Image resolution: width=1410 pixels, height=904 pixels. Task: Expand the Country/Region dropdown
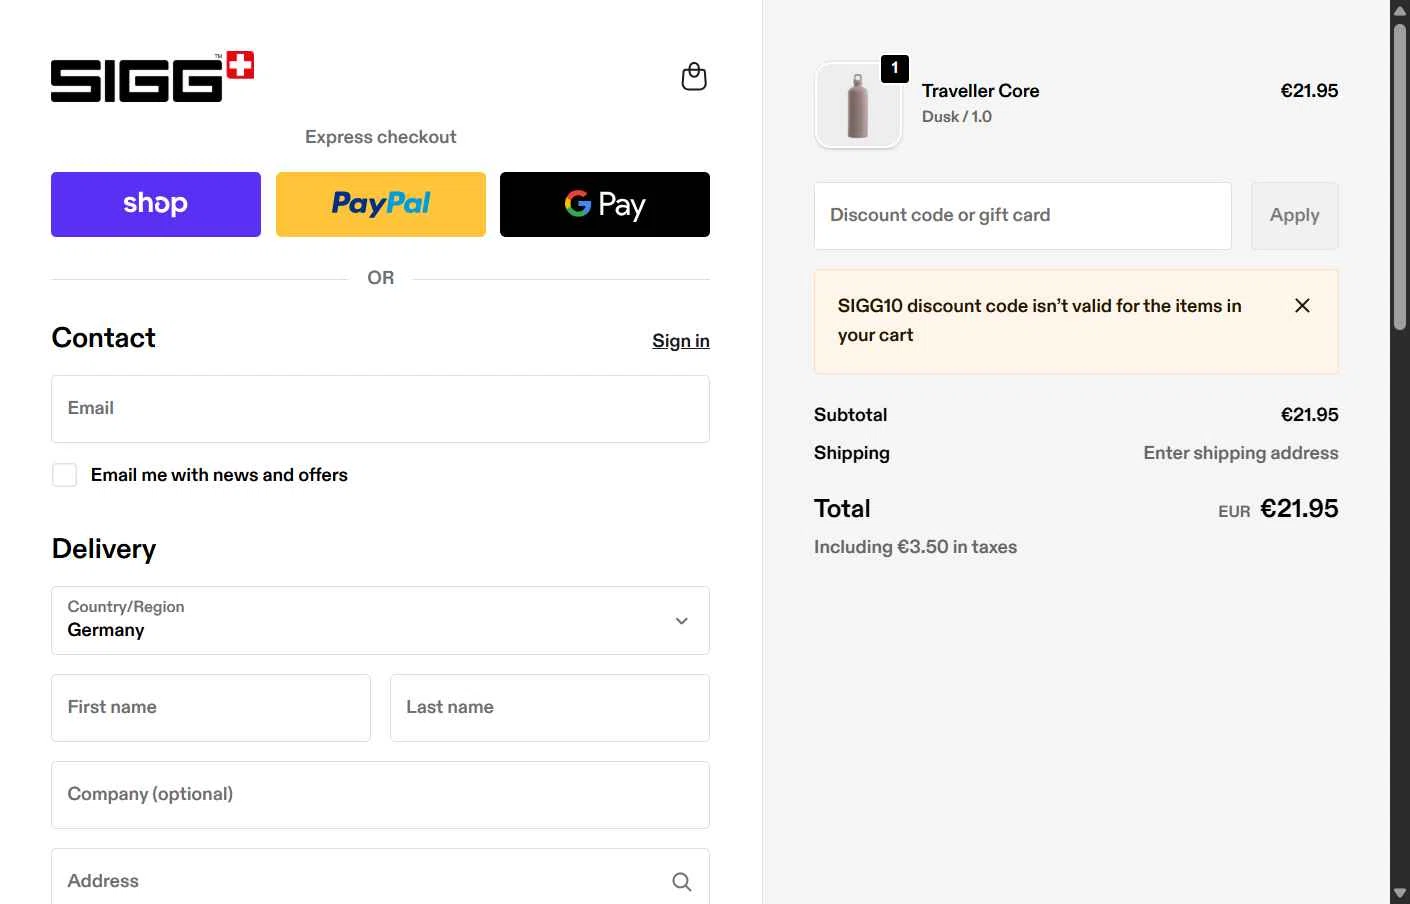pyautogui.click(x=380, y=620)
